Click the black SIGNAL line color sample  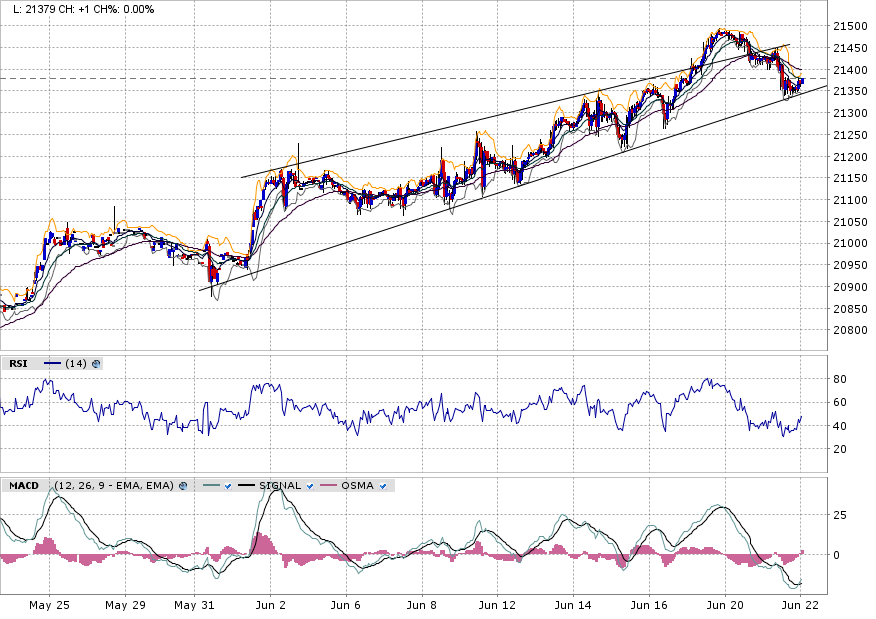[x=246, y=486]
